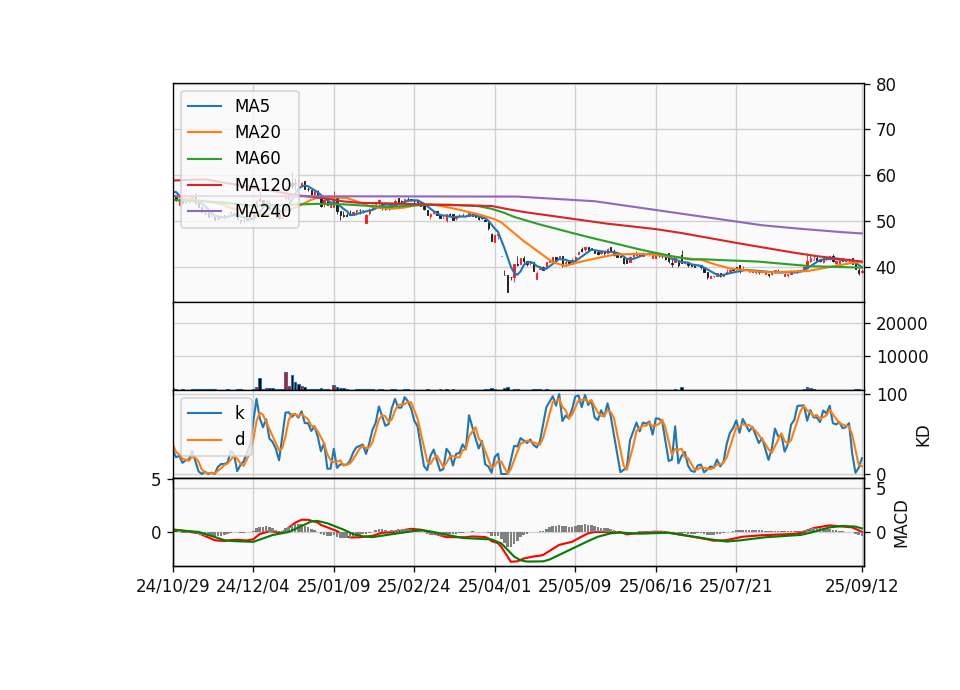Click the d legend label in KD panel

click(x=239, y=439)
